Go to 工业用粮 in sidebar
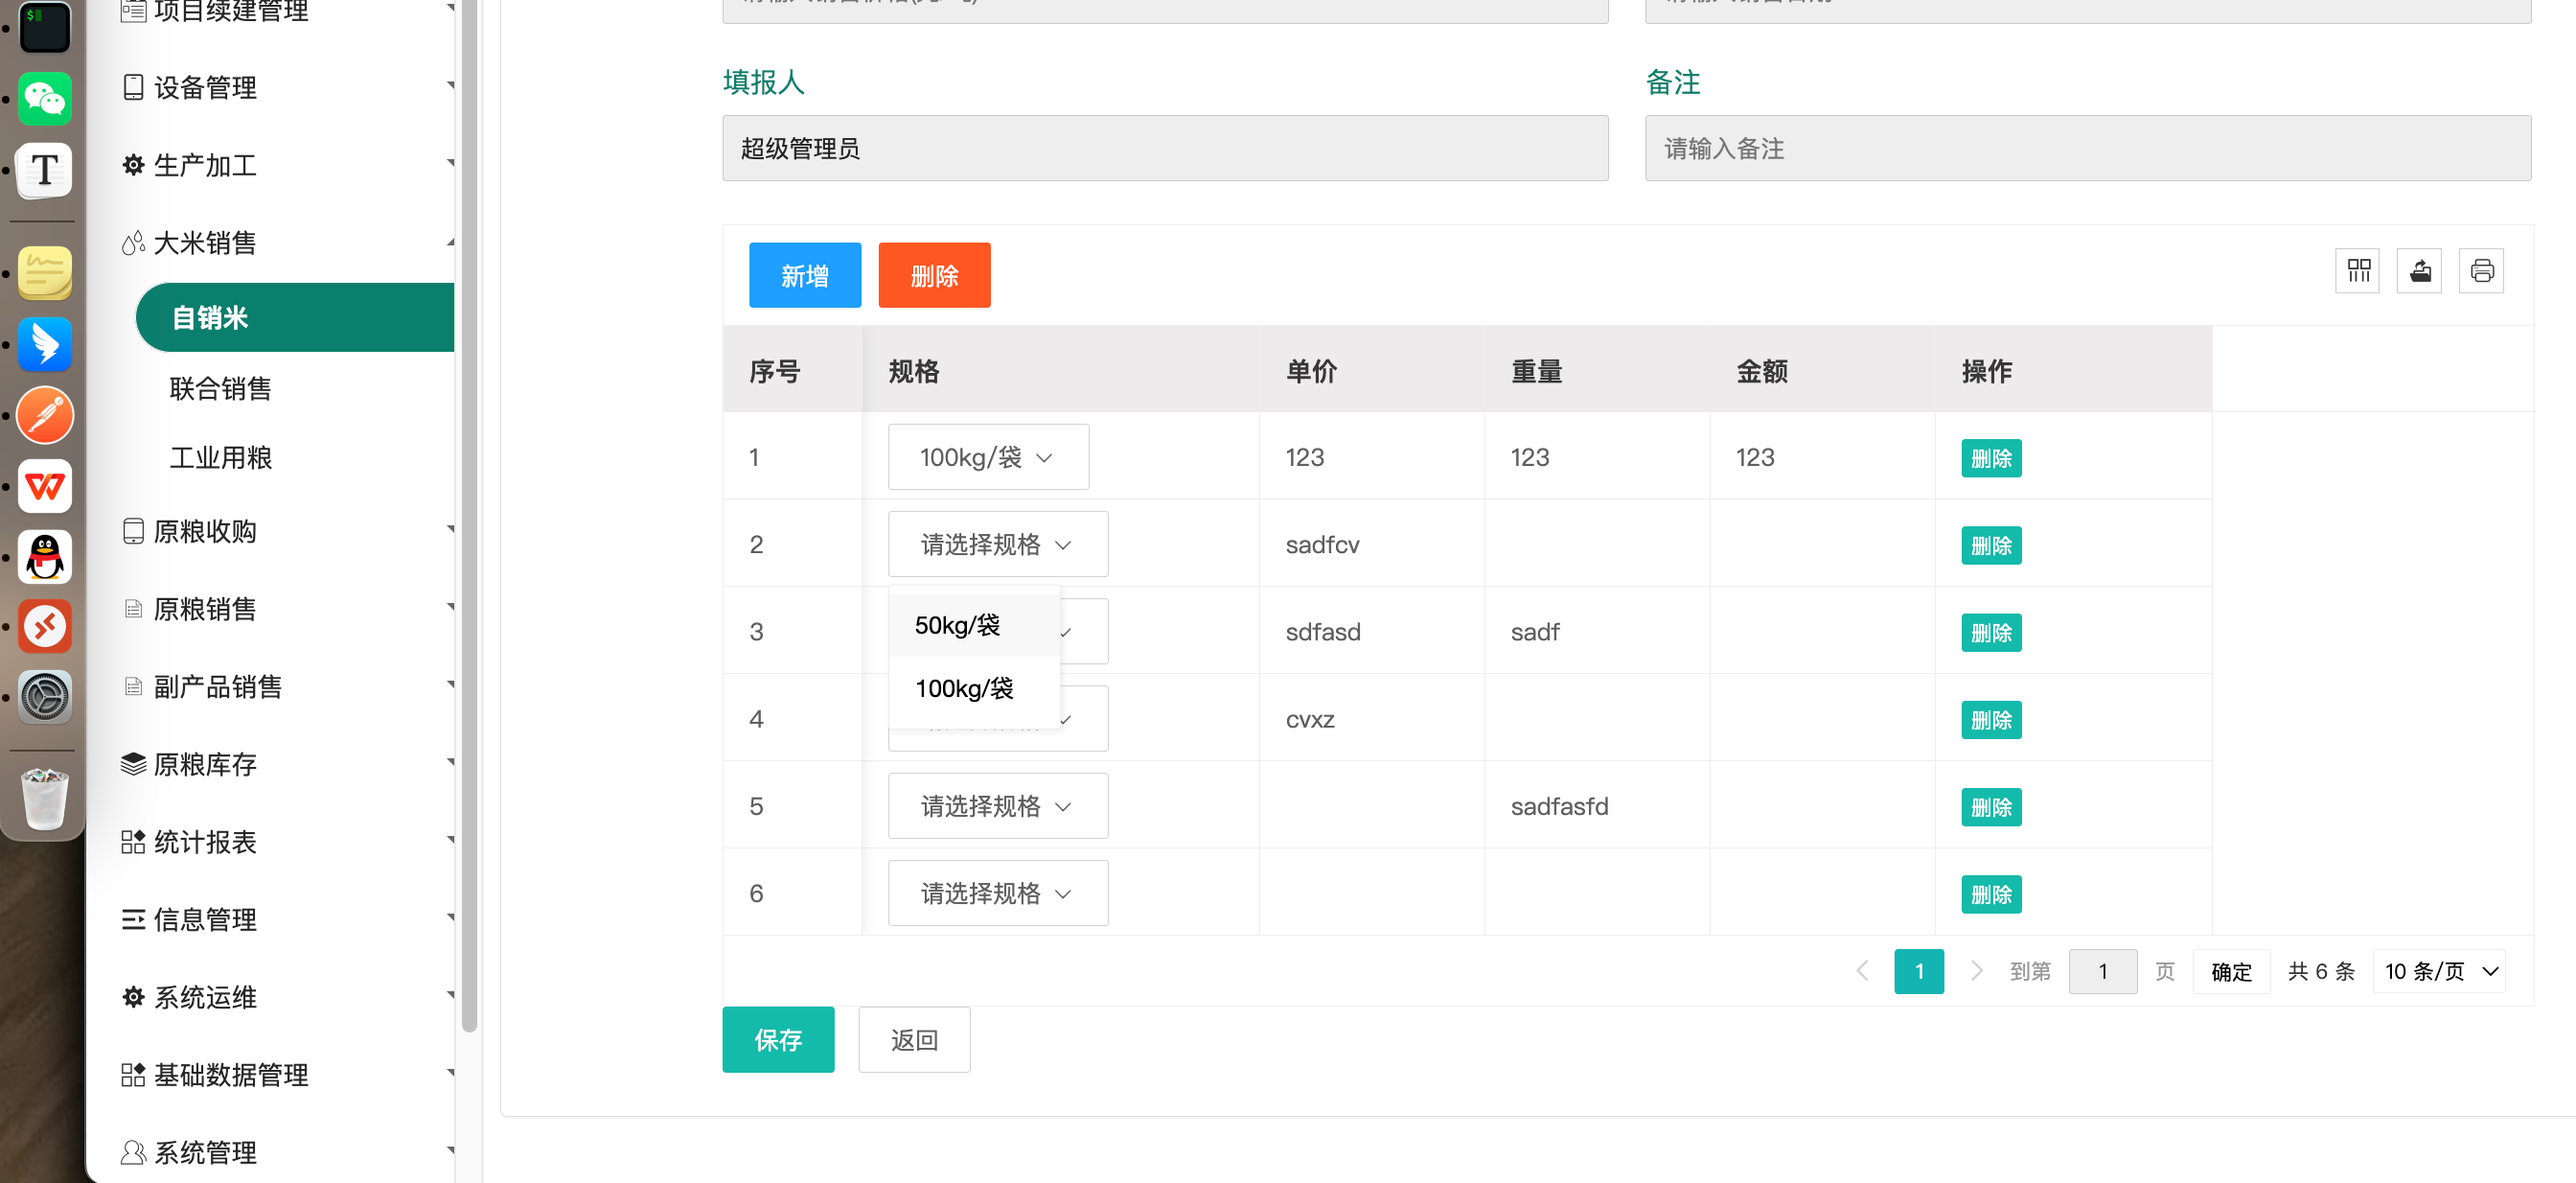The width and height of the screenshot is (2576, 1183). (x=221, y=458)
